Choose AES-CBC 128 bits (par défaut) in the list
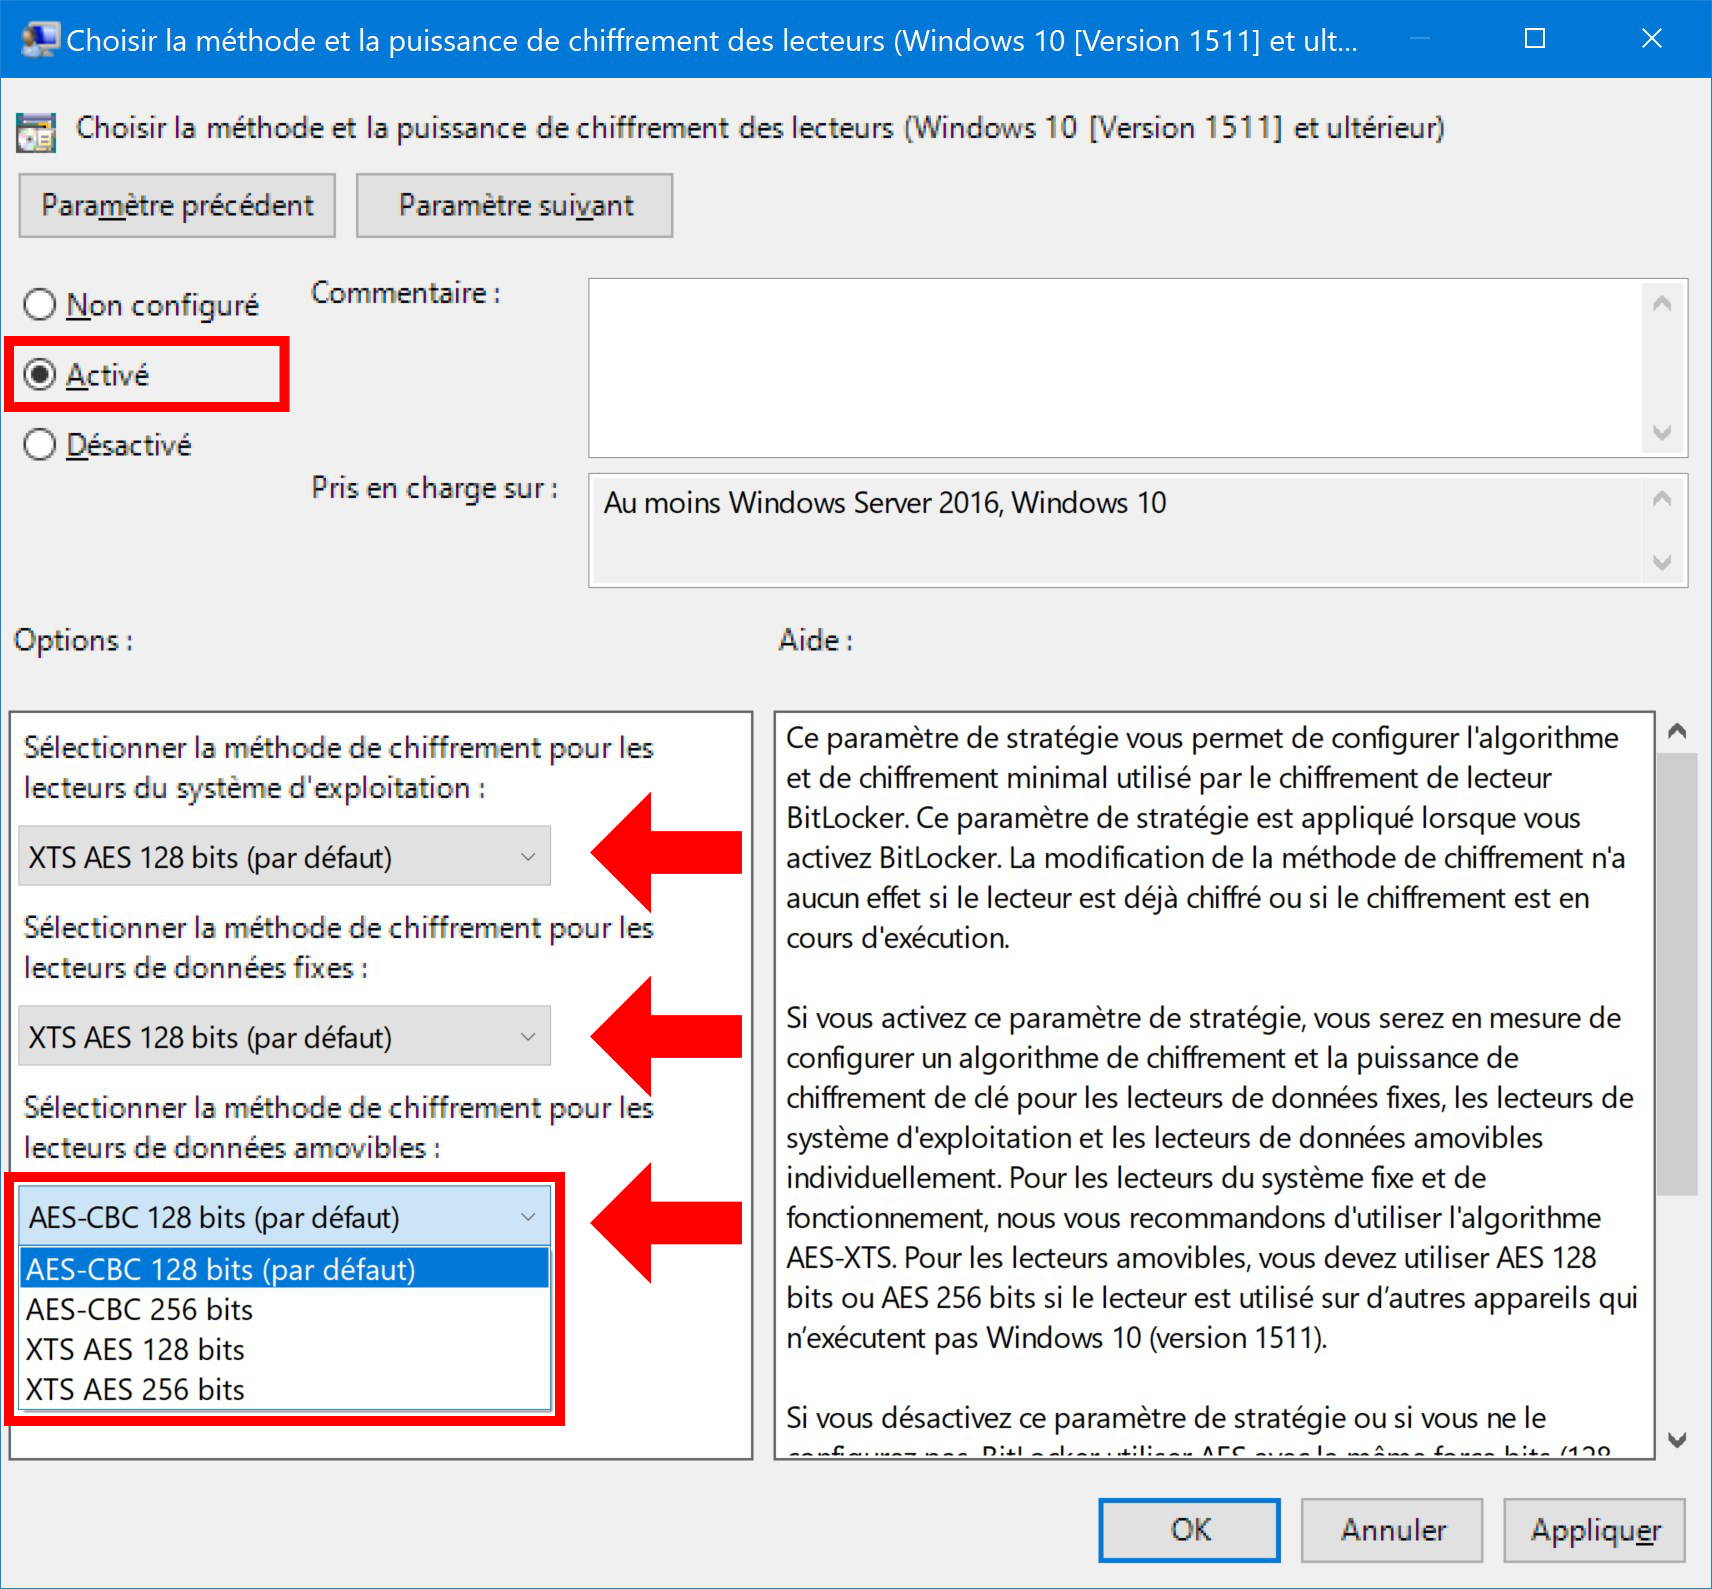Viewport: 1712px width, 1589px height. coord(285,1269)
